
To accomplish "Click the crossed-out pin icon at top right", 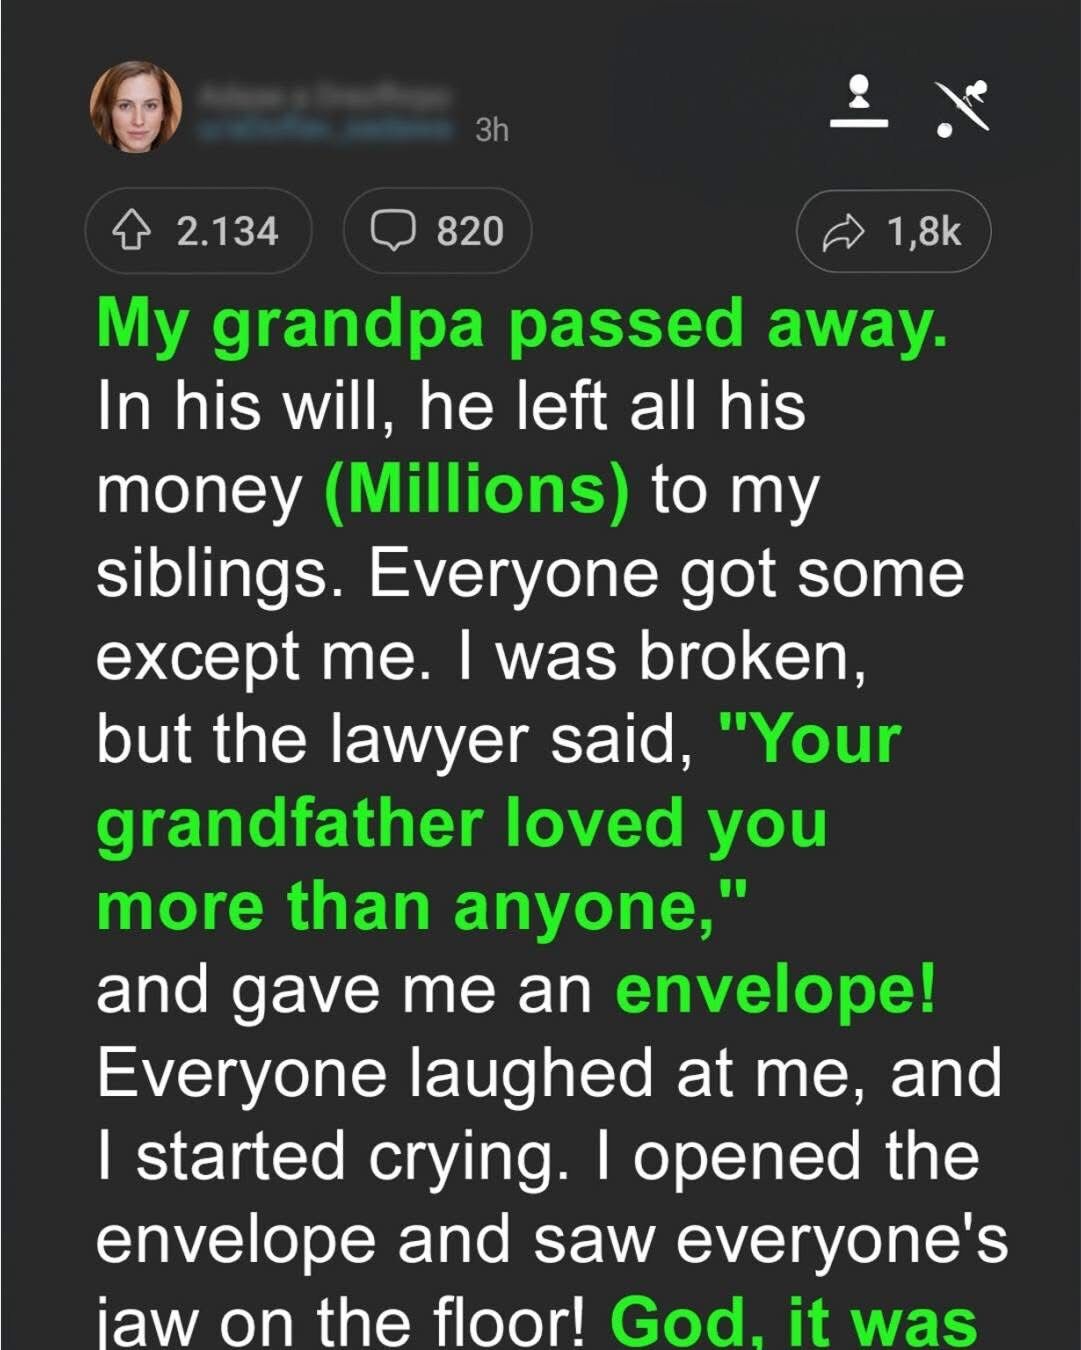I will pos(962,107).
